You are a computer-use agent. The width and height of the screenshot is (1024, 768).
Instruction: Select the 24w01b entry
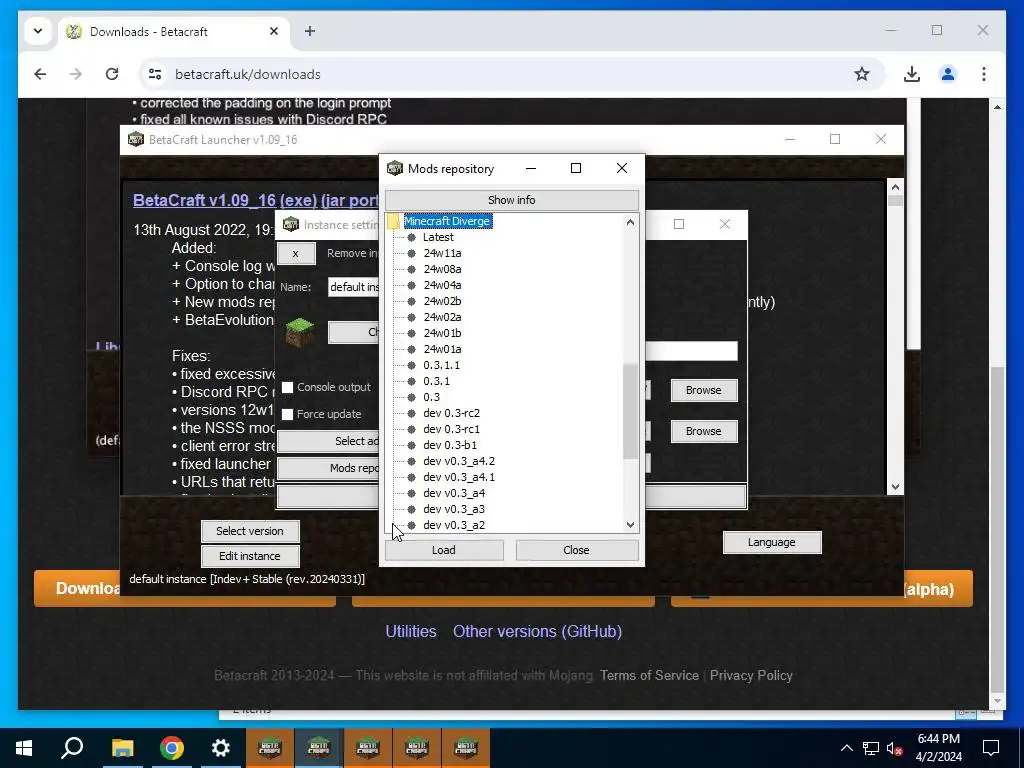click(442, 333)
